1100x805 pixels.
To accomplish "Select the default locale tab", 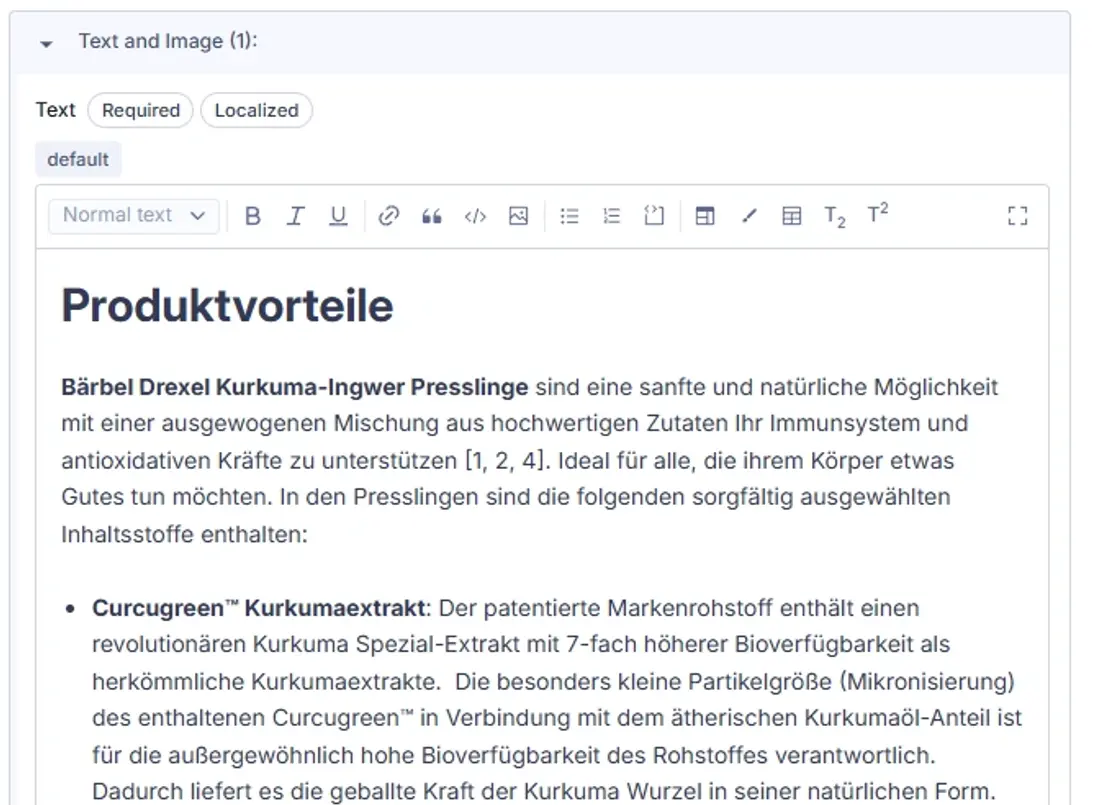I will pyautogui.click(x=78, y=159).
